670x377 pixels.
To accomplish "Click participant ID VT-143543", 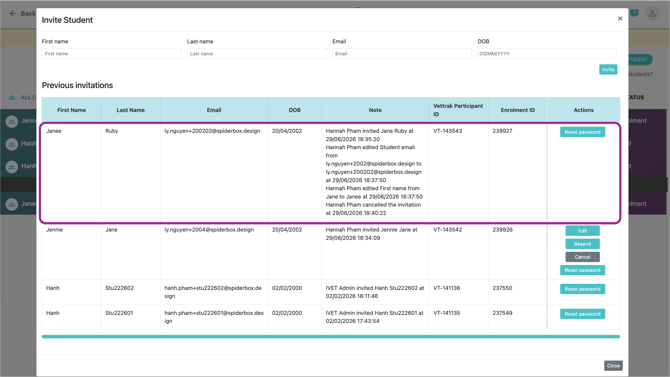I will tap(447, 131).
